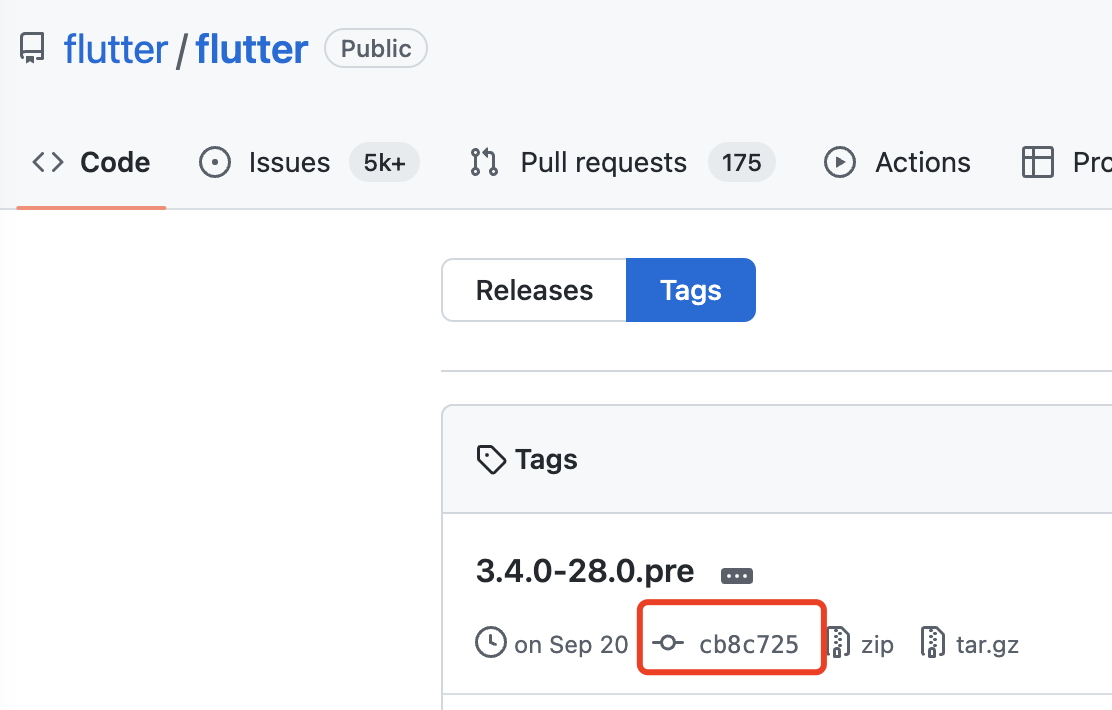Viewport: 1112px width, 710px height.
Task: Open commit cb8c725
Action: pos(748,644)
